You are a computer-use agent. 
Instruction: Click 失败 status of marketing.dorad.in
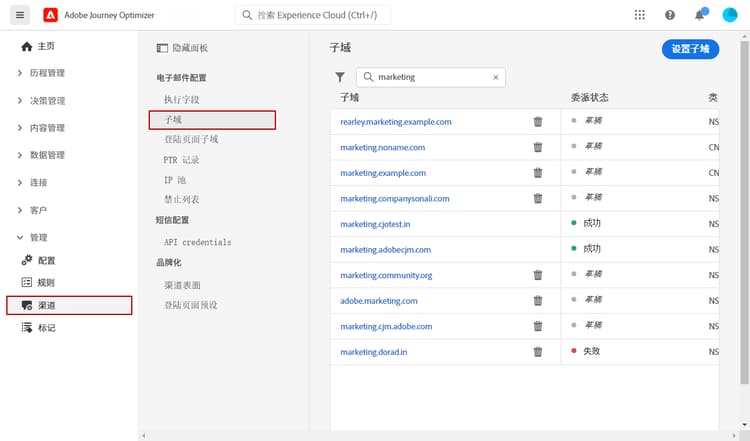(592, 351)
